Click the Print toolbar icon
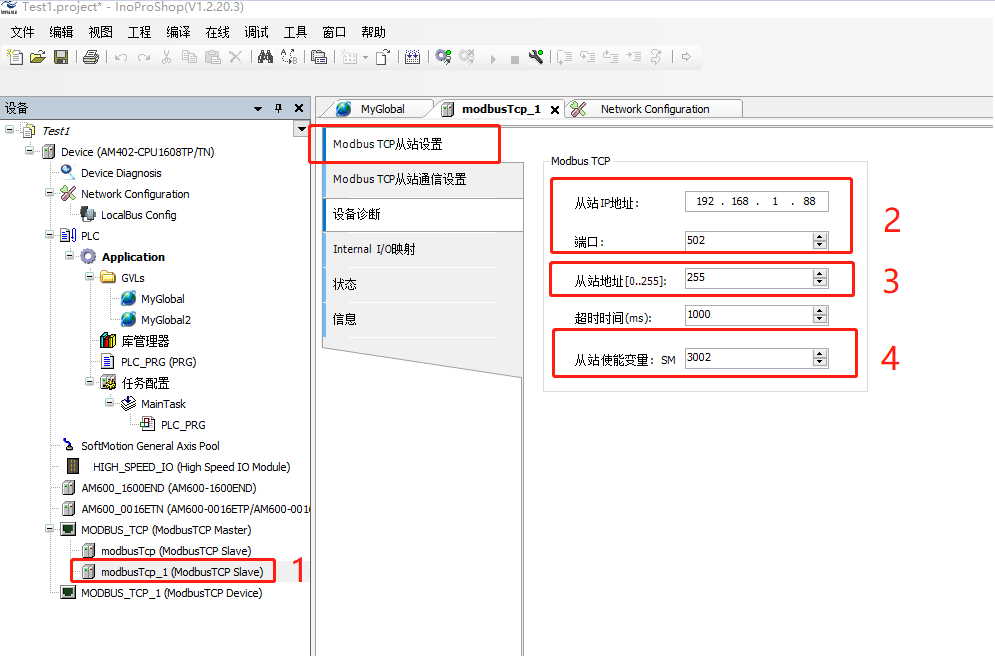This screenshot has width=995, height=664. [x=91, y=57]
